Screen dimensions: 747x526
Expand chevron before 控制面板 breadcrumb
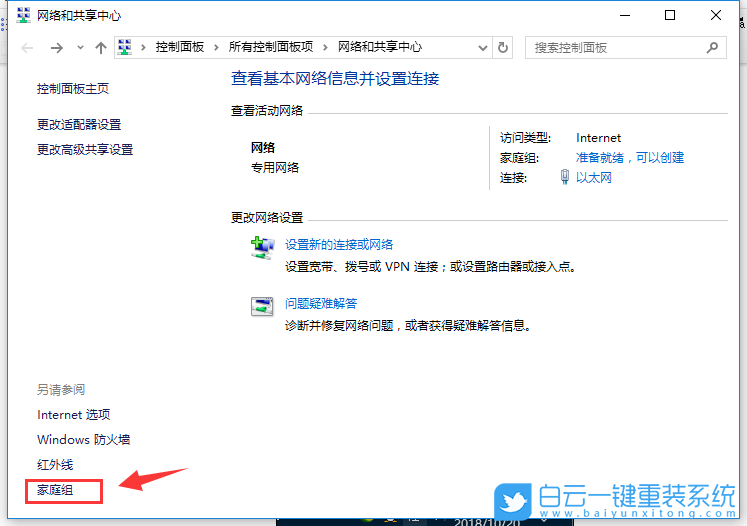tap(143, 47)
